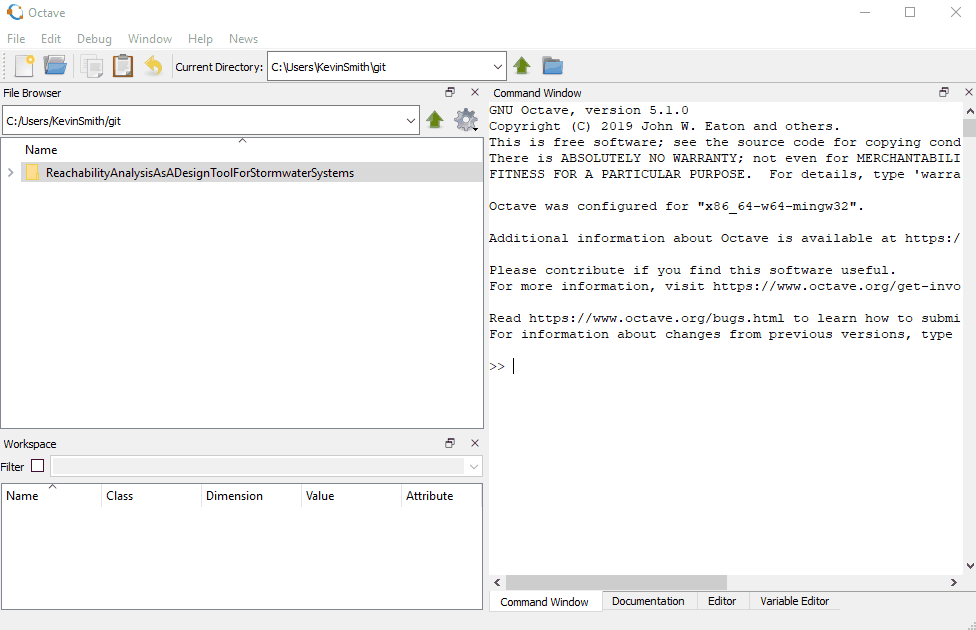Go to parent directory in File Browser
976x630 pixels.
434,119
